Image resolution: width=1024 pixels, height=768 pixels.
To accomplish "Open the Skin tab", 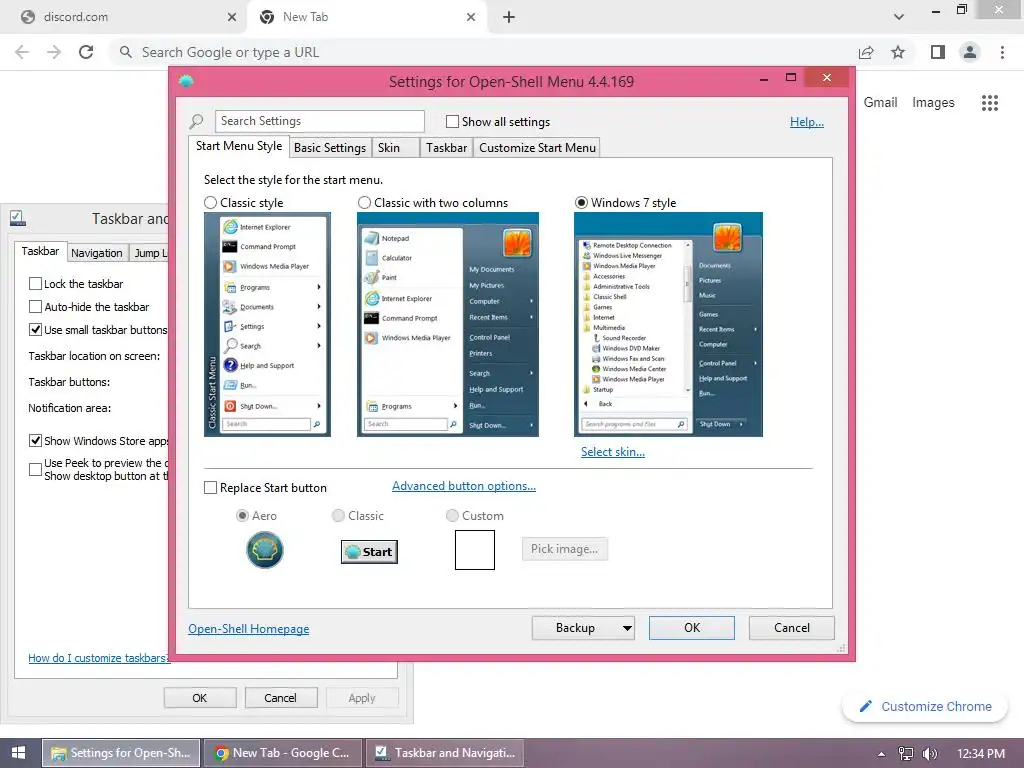I will click(395, 148).
